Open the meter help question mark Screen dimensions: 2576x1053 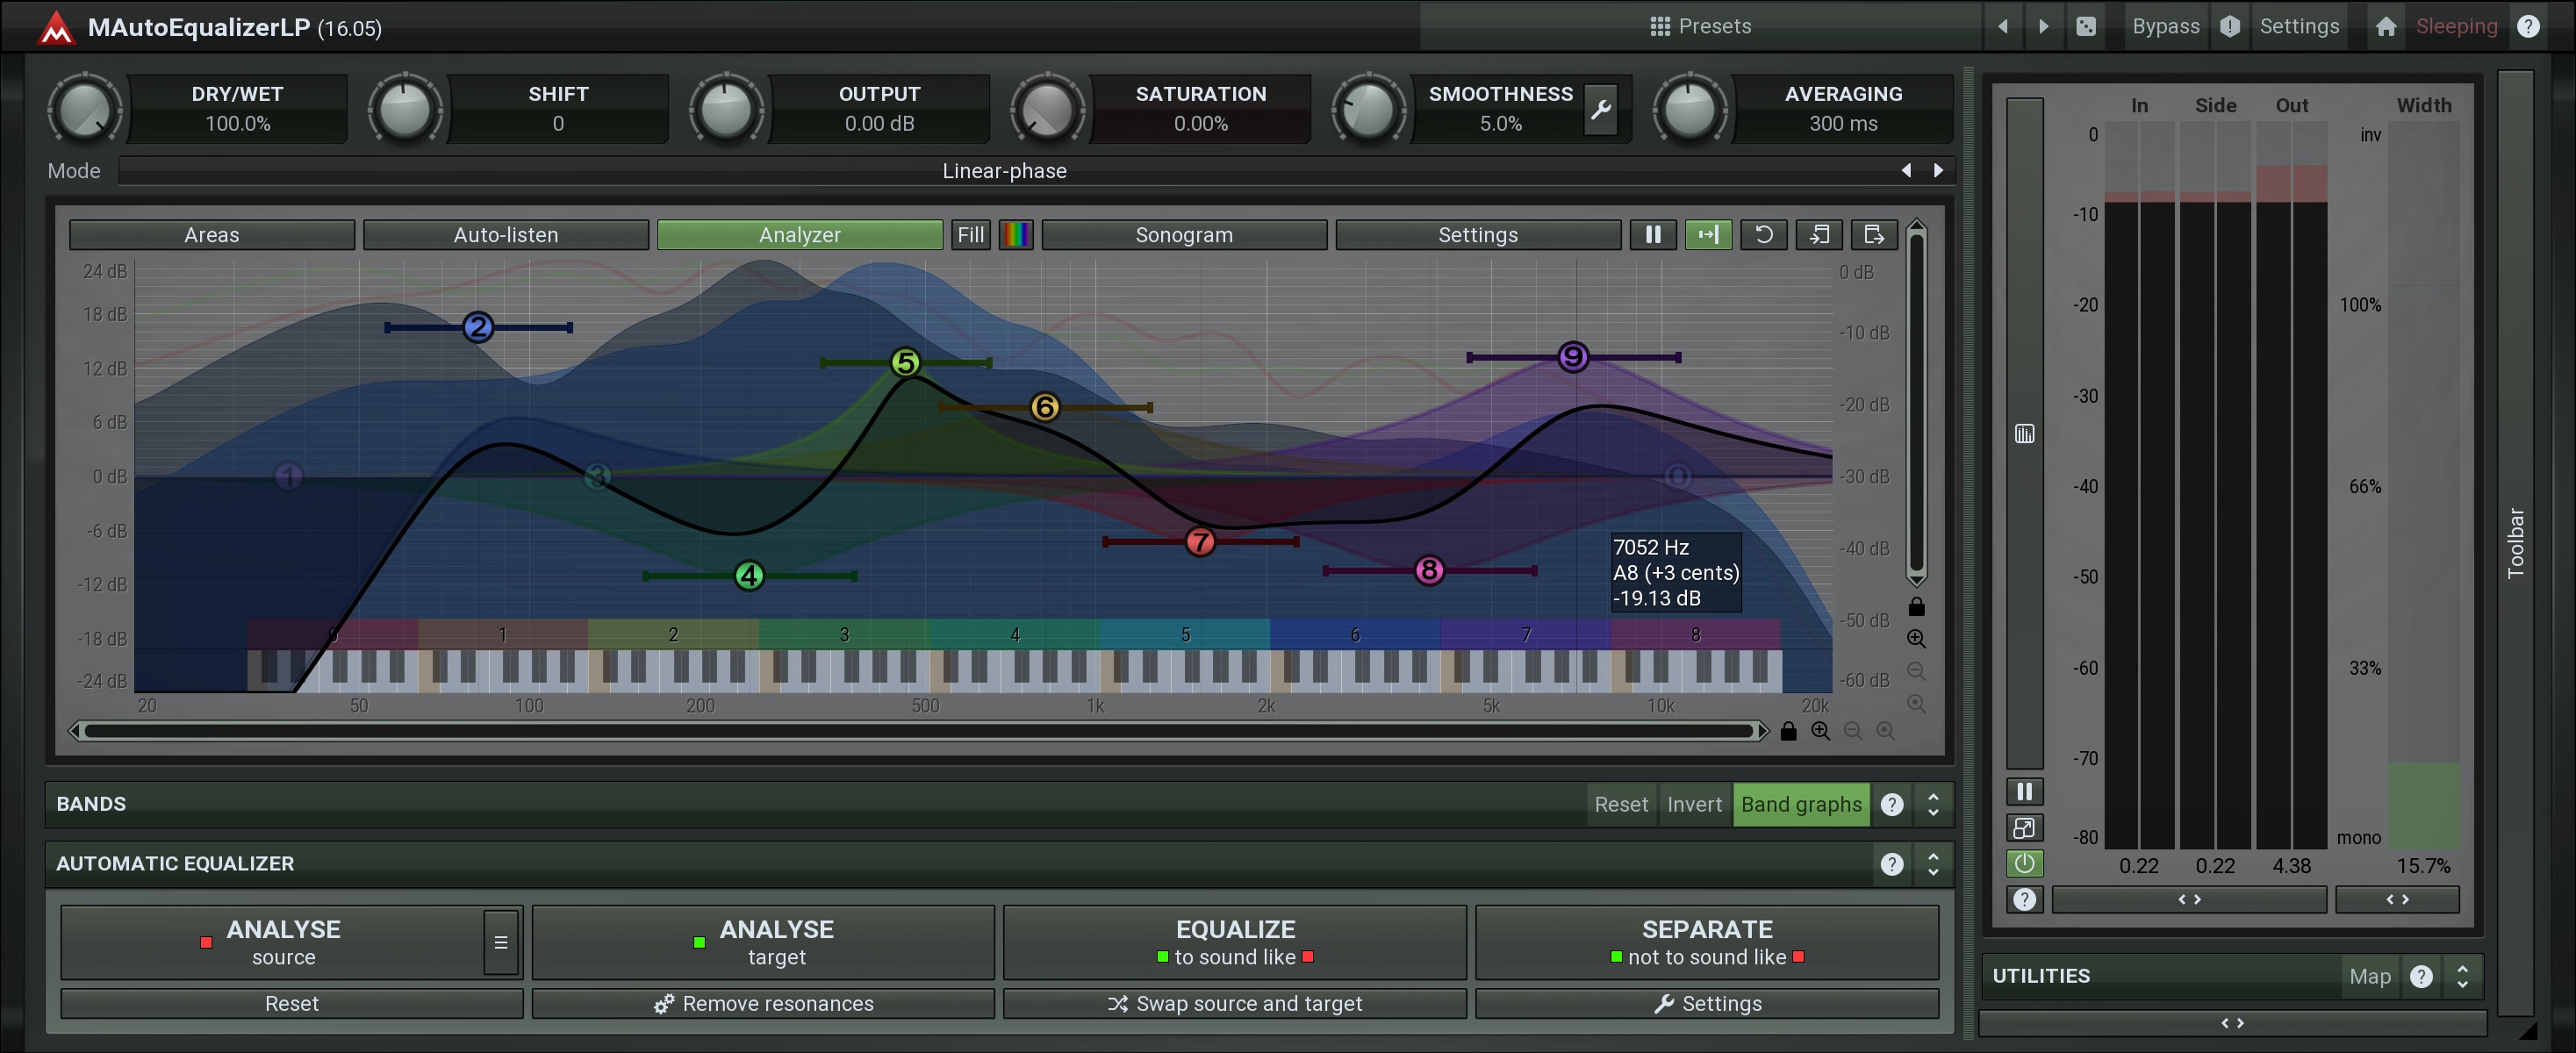click(x=2024, y=899)
